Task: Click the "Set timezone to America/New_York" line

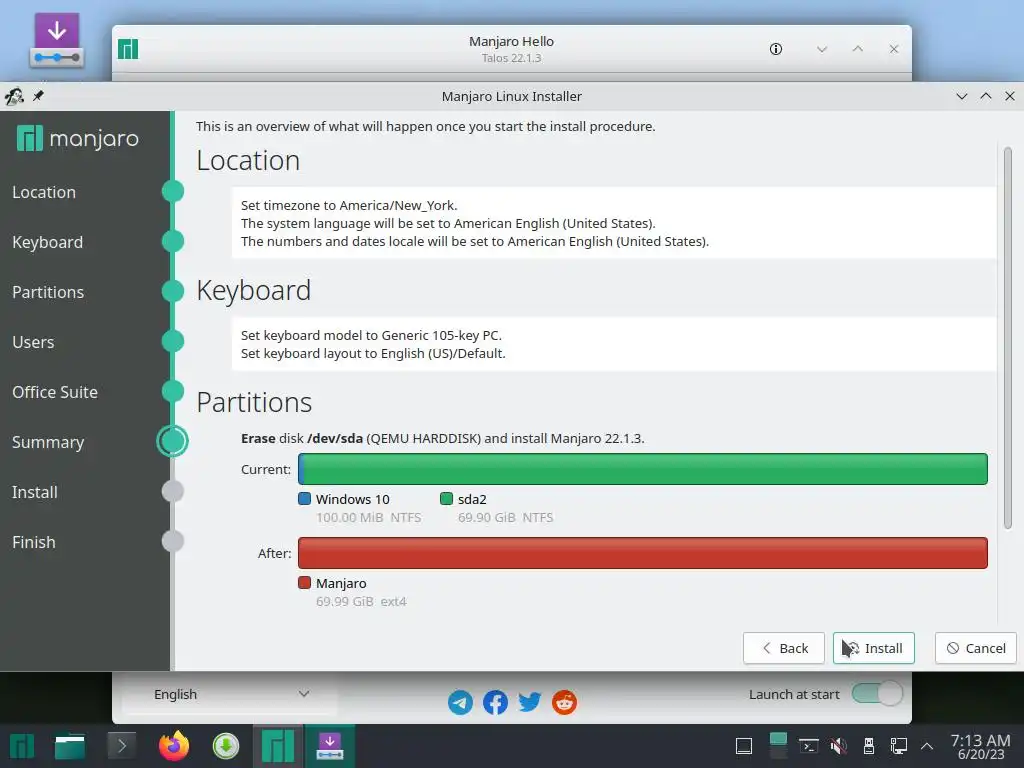Action: [x=349, y=205]
